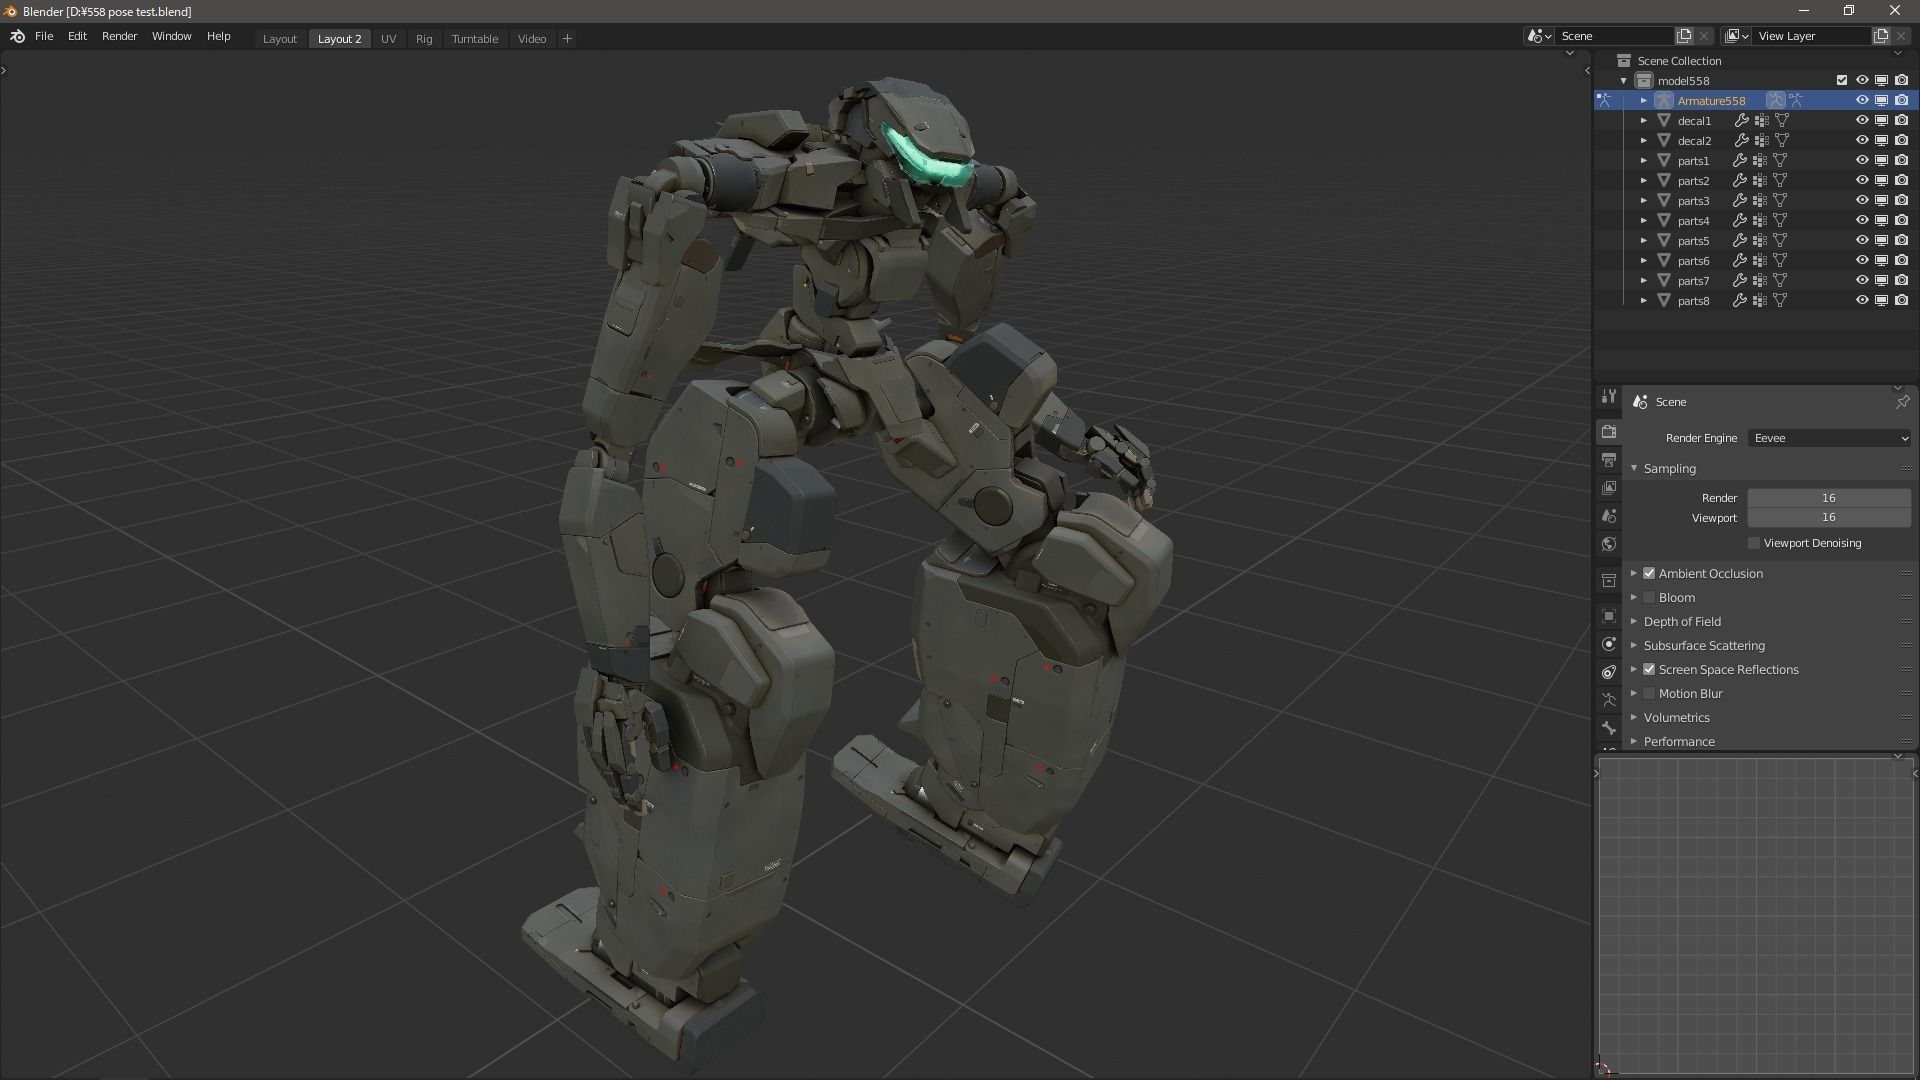Click the mesh data icon on parts8

pyautogui.click(x=1780, y=301)
